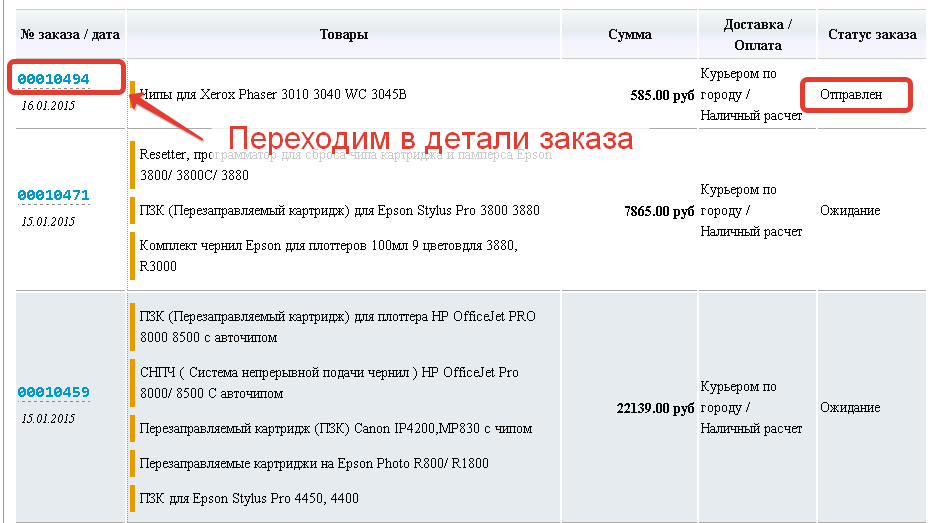
Task: Click the "№ заказа / дата" column header
Action: click(64, 34)
